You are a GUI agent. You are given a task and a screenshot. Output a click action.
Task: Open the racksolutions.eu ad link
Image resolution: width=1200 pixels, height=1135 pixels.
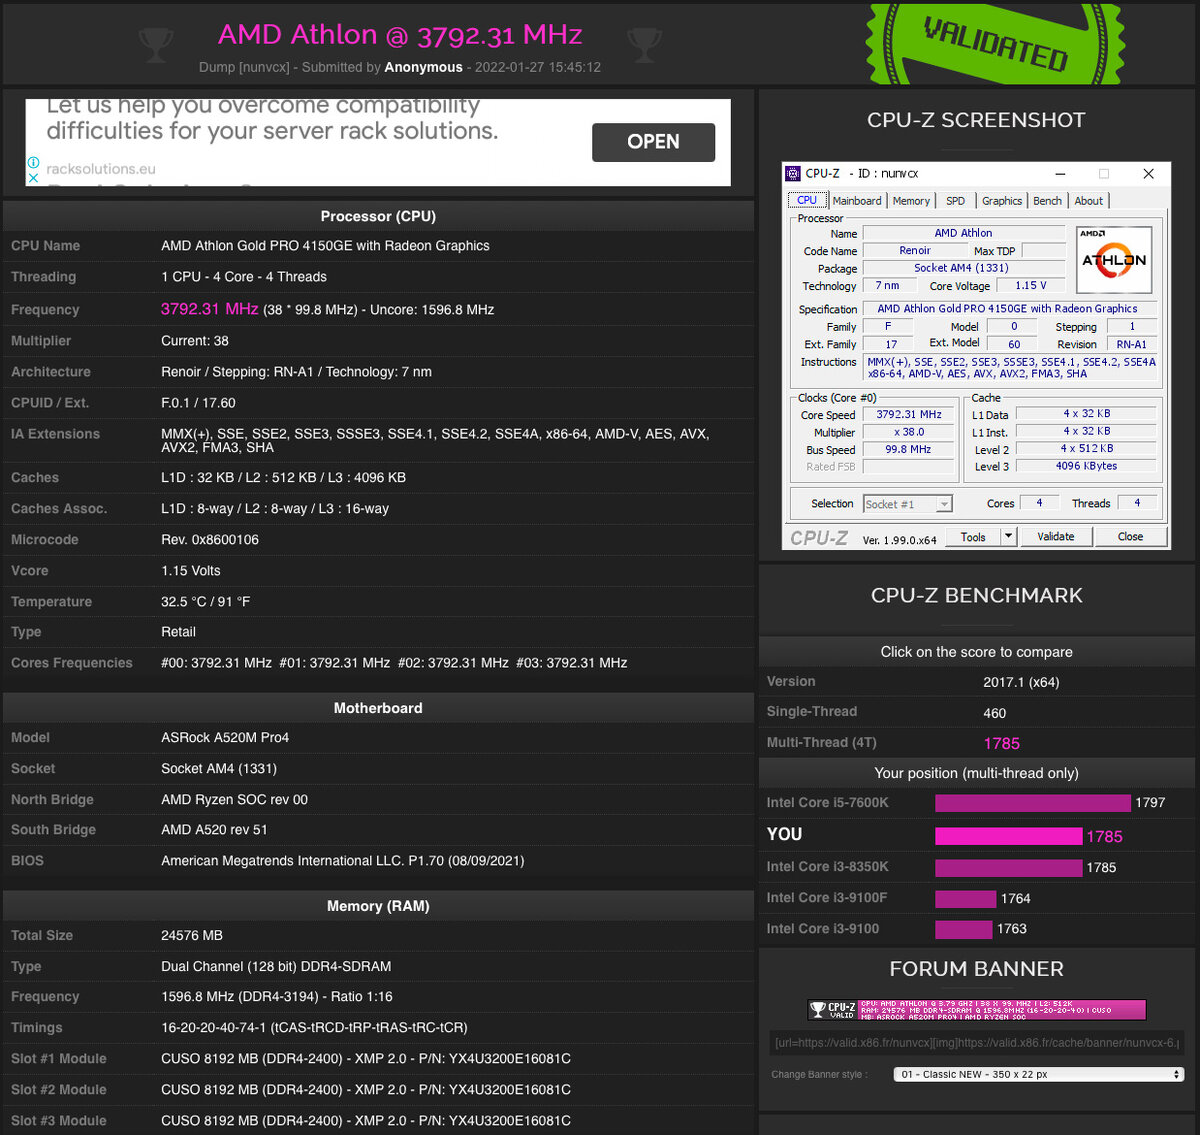(x=101, y=169)
